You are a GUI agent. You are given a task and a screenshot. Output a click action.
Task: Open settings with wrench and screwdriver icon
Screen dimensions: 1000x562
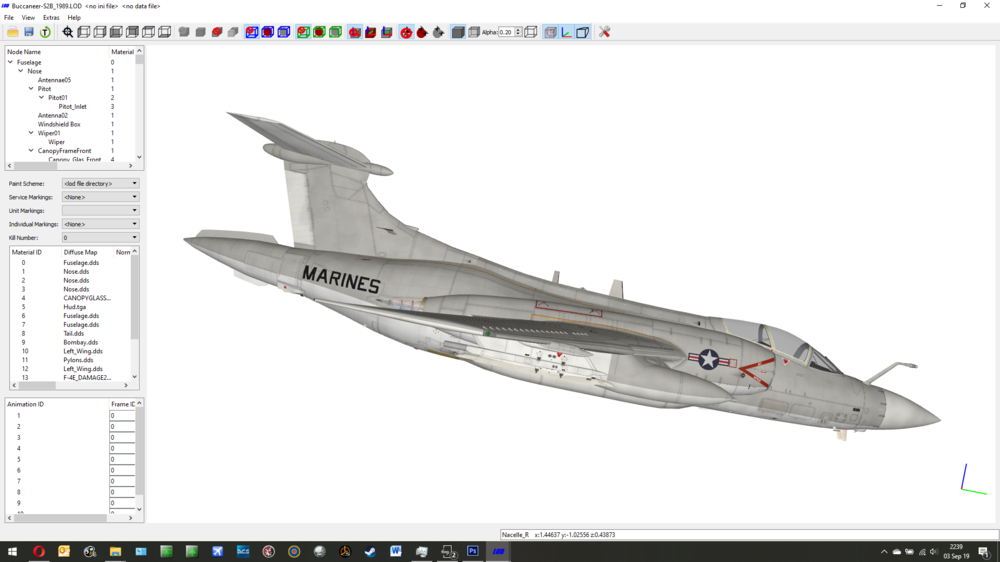[x=605, y=32]
